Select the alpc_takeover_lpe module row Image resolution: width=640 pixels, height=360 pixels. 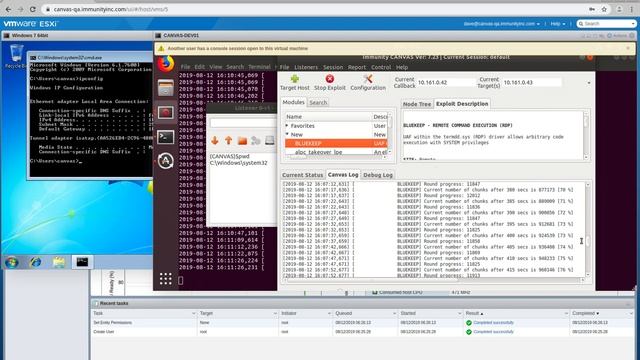(x=336, y=152)
